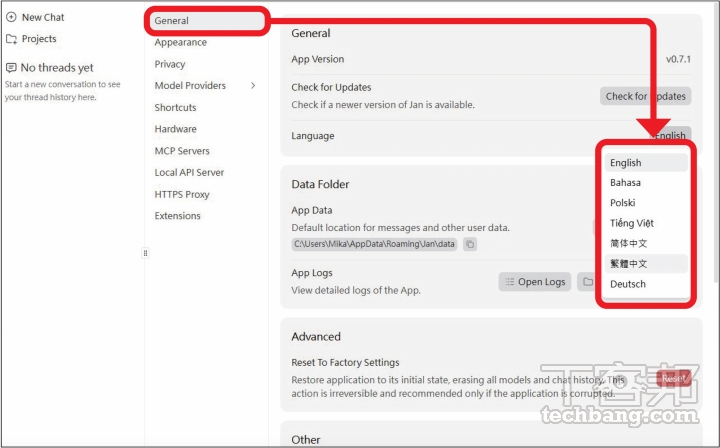Click the Reset factory settings button
This screenshot has width=720, height=448.
(674, 378)
